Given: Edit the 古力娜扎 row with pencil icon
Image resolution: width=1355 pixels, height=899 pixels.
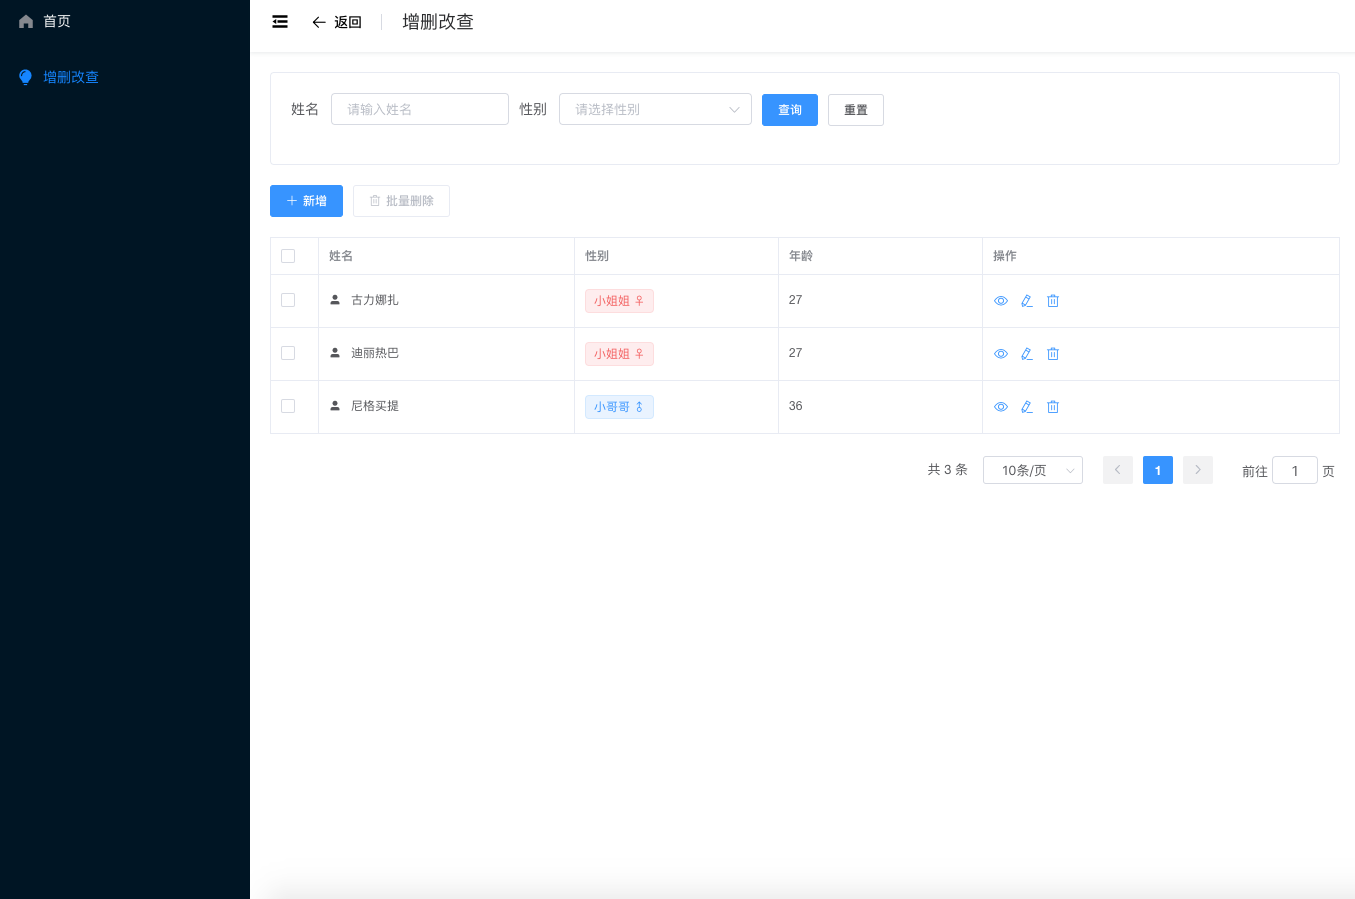Looking at the screenshot, I should (x=1027, y=301).
